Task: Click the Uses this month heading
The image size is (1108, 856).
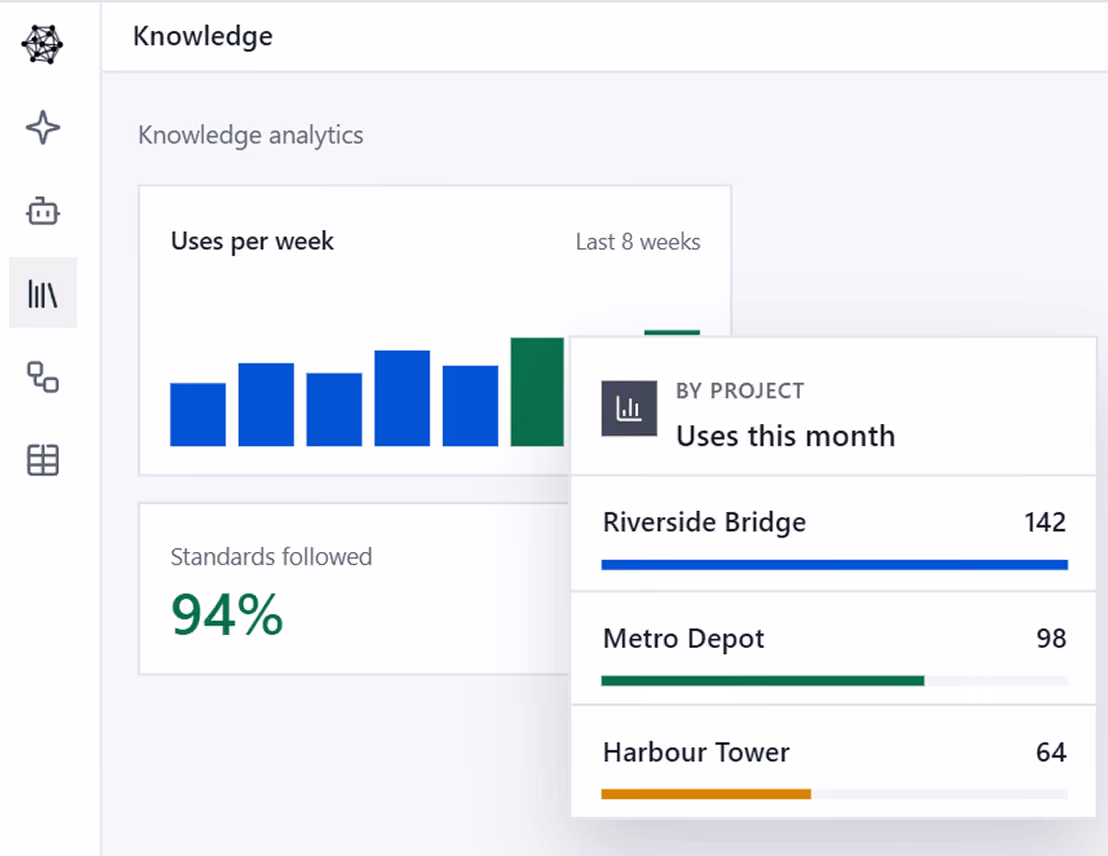Action: tap(786, 436)
